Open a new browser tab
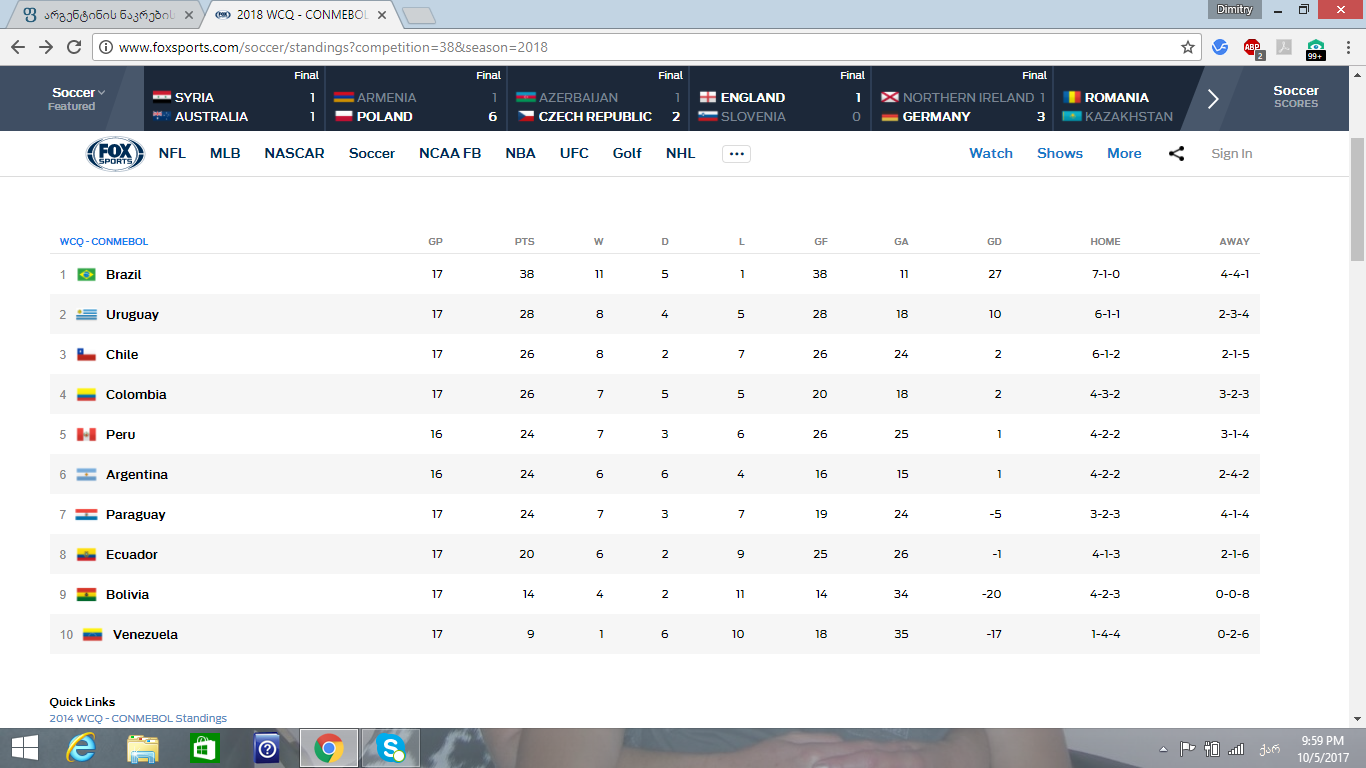The width and height of the screenshot is (1366, 768). tap(418, 15)
